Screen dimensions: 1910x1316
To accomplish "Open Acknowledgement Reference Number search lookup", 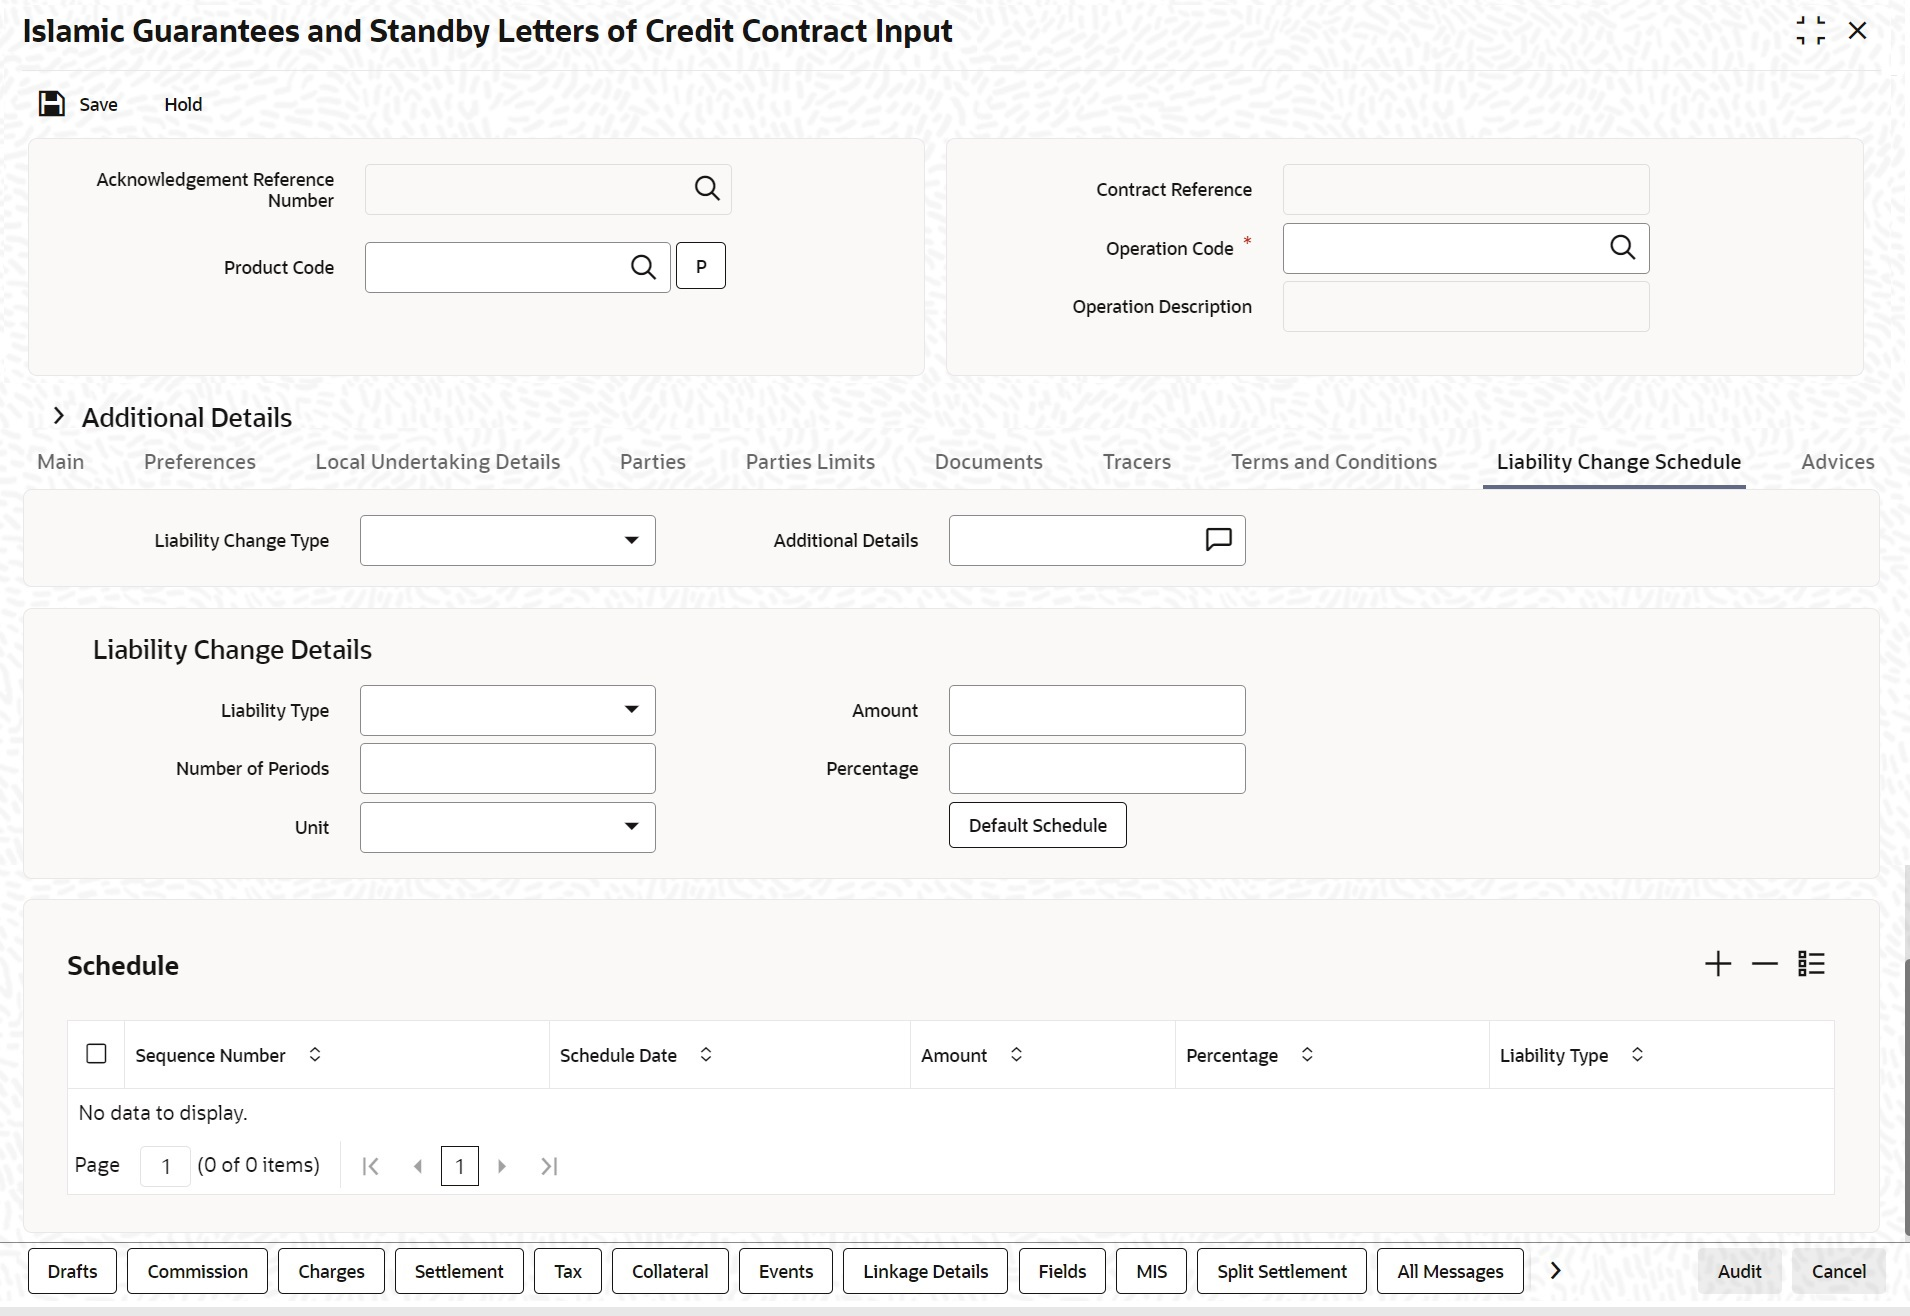I will [x=706, y=189].
